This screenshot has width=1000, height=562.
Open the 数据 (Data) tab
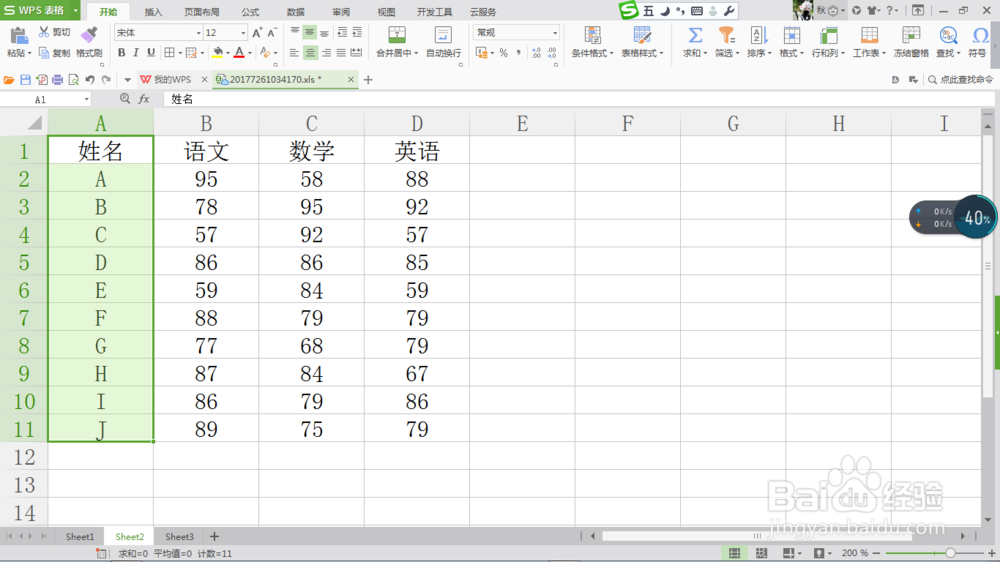[295, 11]
